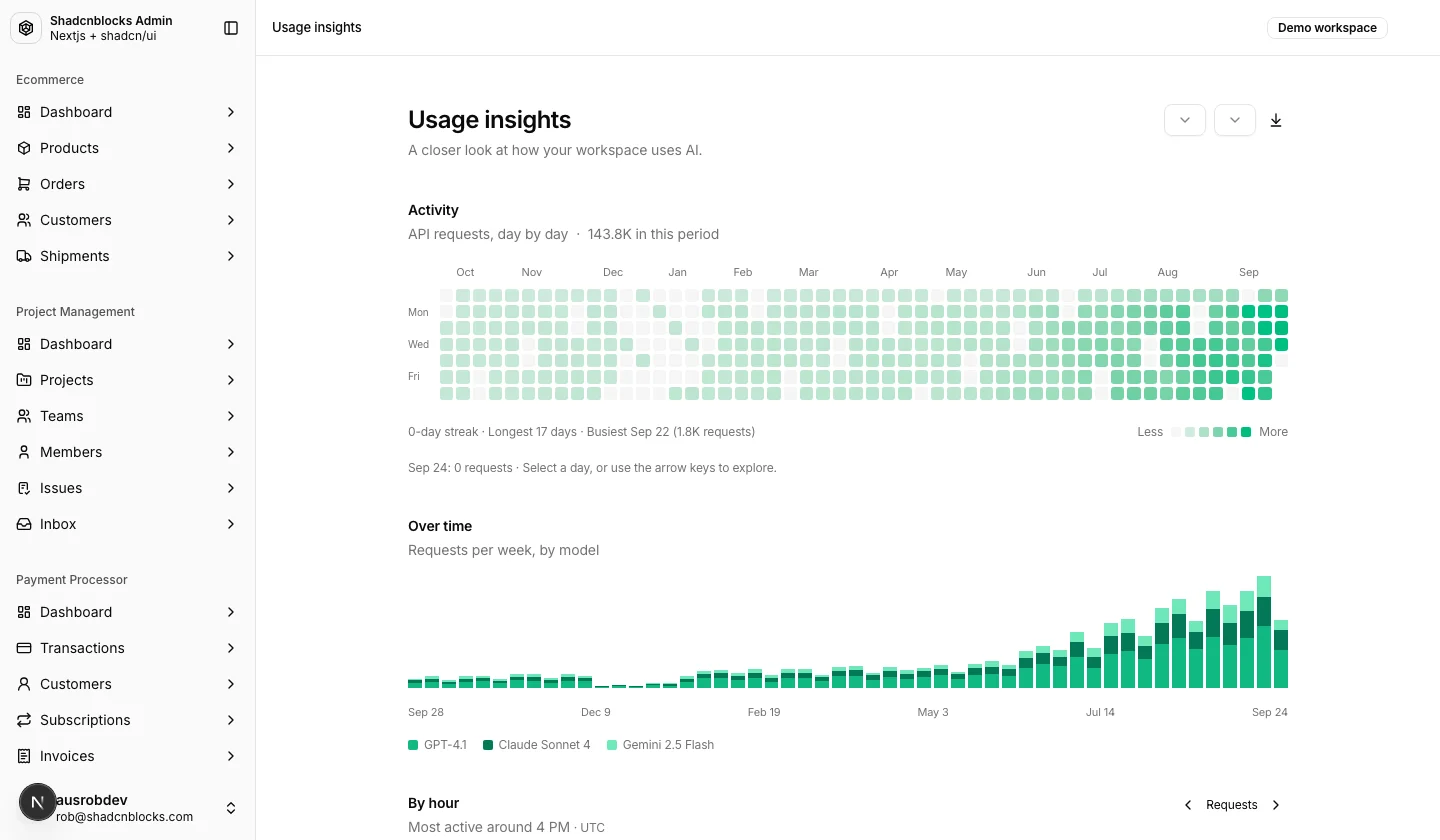Screen dimensions: 1440x840
Task: Click the "Longest 17 days" streak text
Action: click(x=532, y=432)
